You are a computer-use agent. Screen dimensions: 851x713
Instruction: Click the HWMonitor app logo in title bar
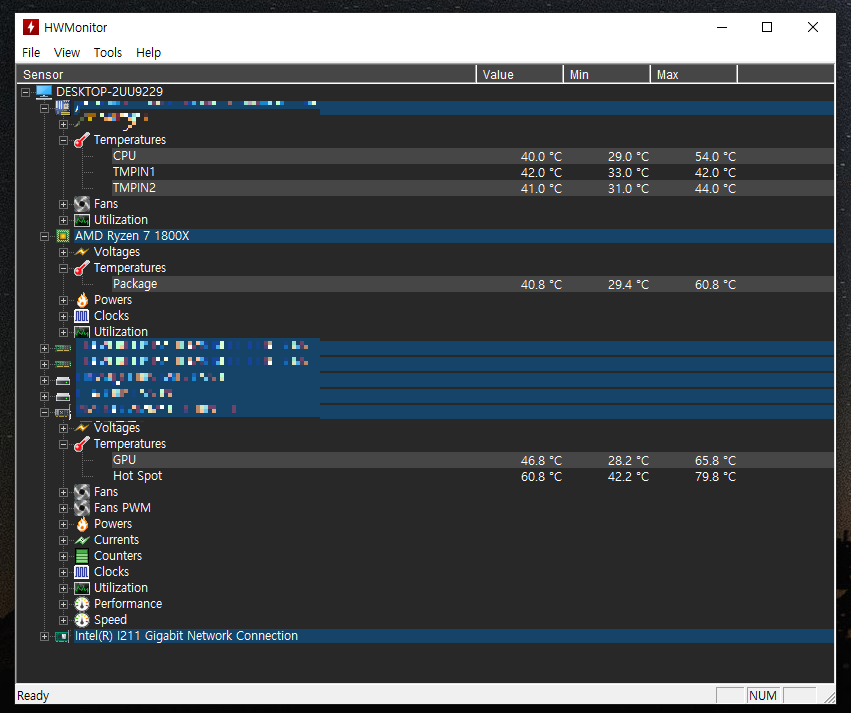pos(30,27)
